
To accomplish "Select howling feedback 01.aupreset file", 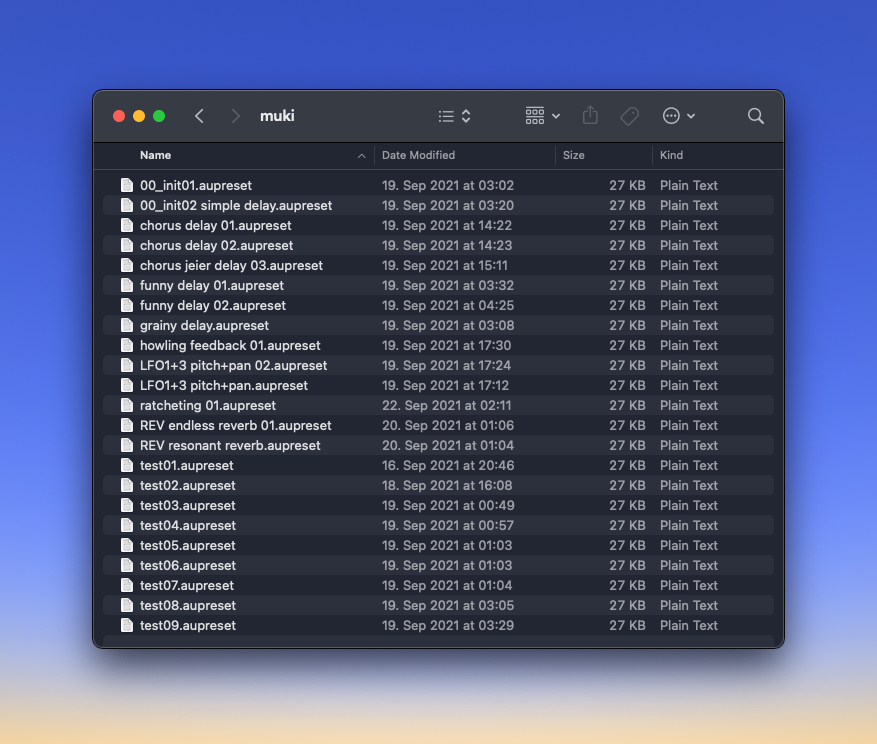I will point(230,345).
